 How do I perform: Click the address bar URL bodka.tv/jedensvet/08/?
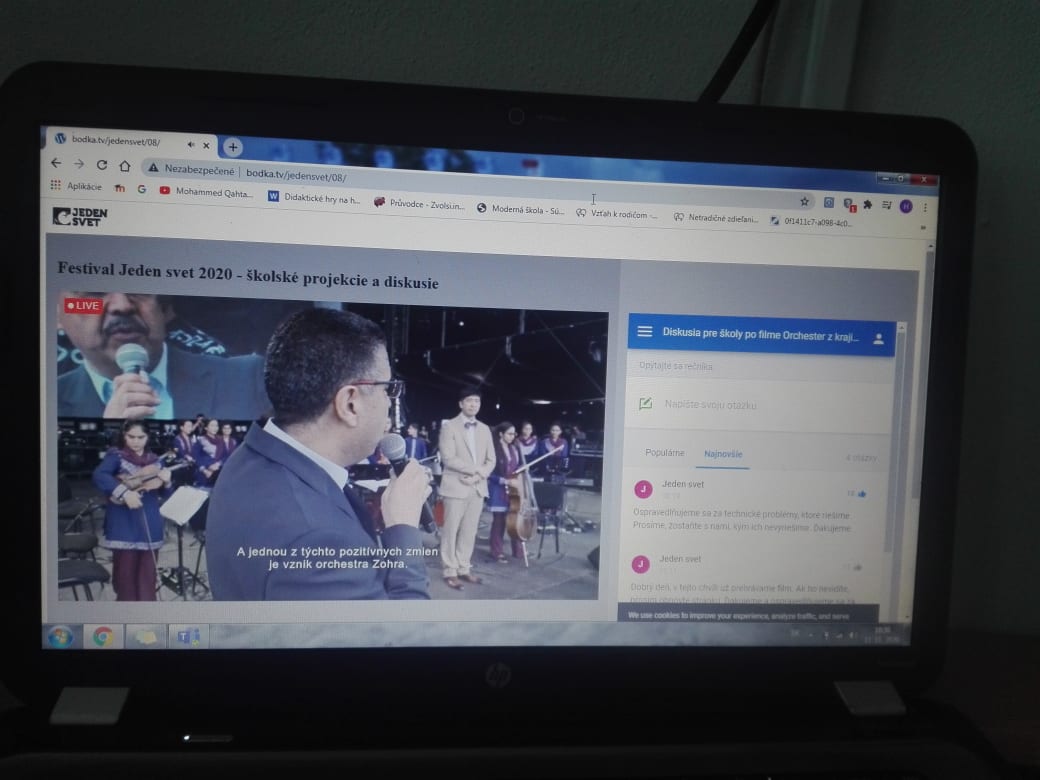tap(296, 175)
